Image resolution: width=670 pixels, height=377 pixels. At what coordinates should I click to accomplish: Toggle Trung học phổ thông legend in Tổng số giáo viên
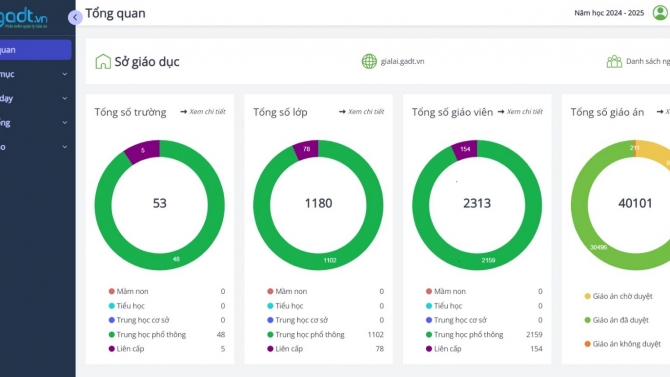[x=464, y=334]
